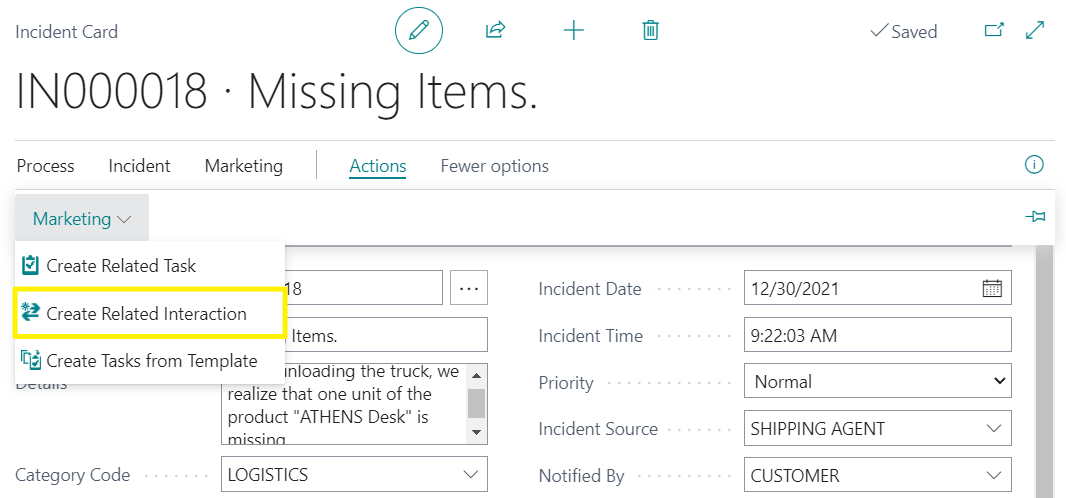This screenshot has width=1066, height=498.
Task: Open the Incident Source dropdown
Action: (993, 428)
